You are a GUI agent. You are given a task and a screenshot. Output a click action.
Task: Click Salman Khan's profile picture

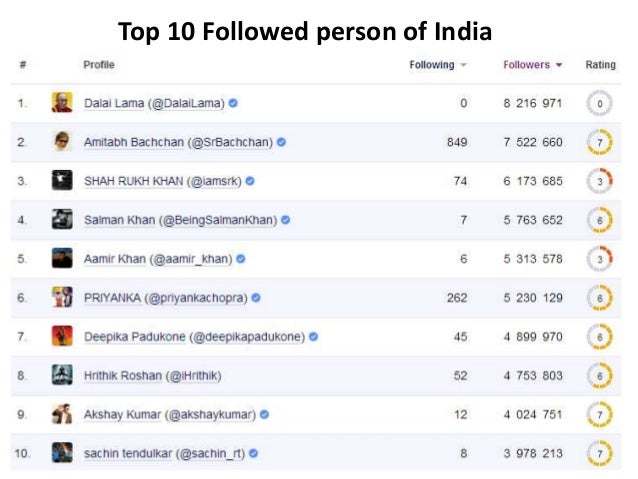point(62,219)
